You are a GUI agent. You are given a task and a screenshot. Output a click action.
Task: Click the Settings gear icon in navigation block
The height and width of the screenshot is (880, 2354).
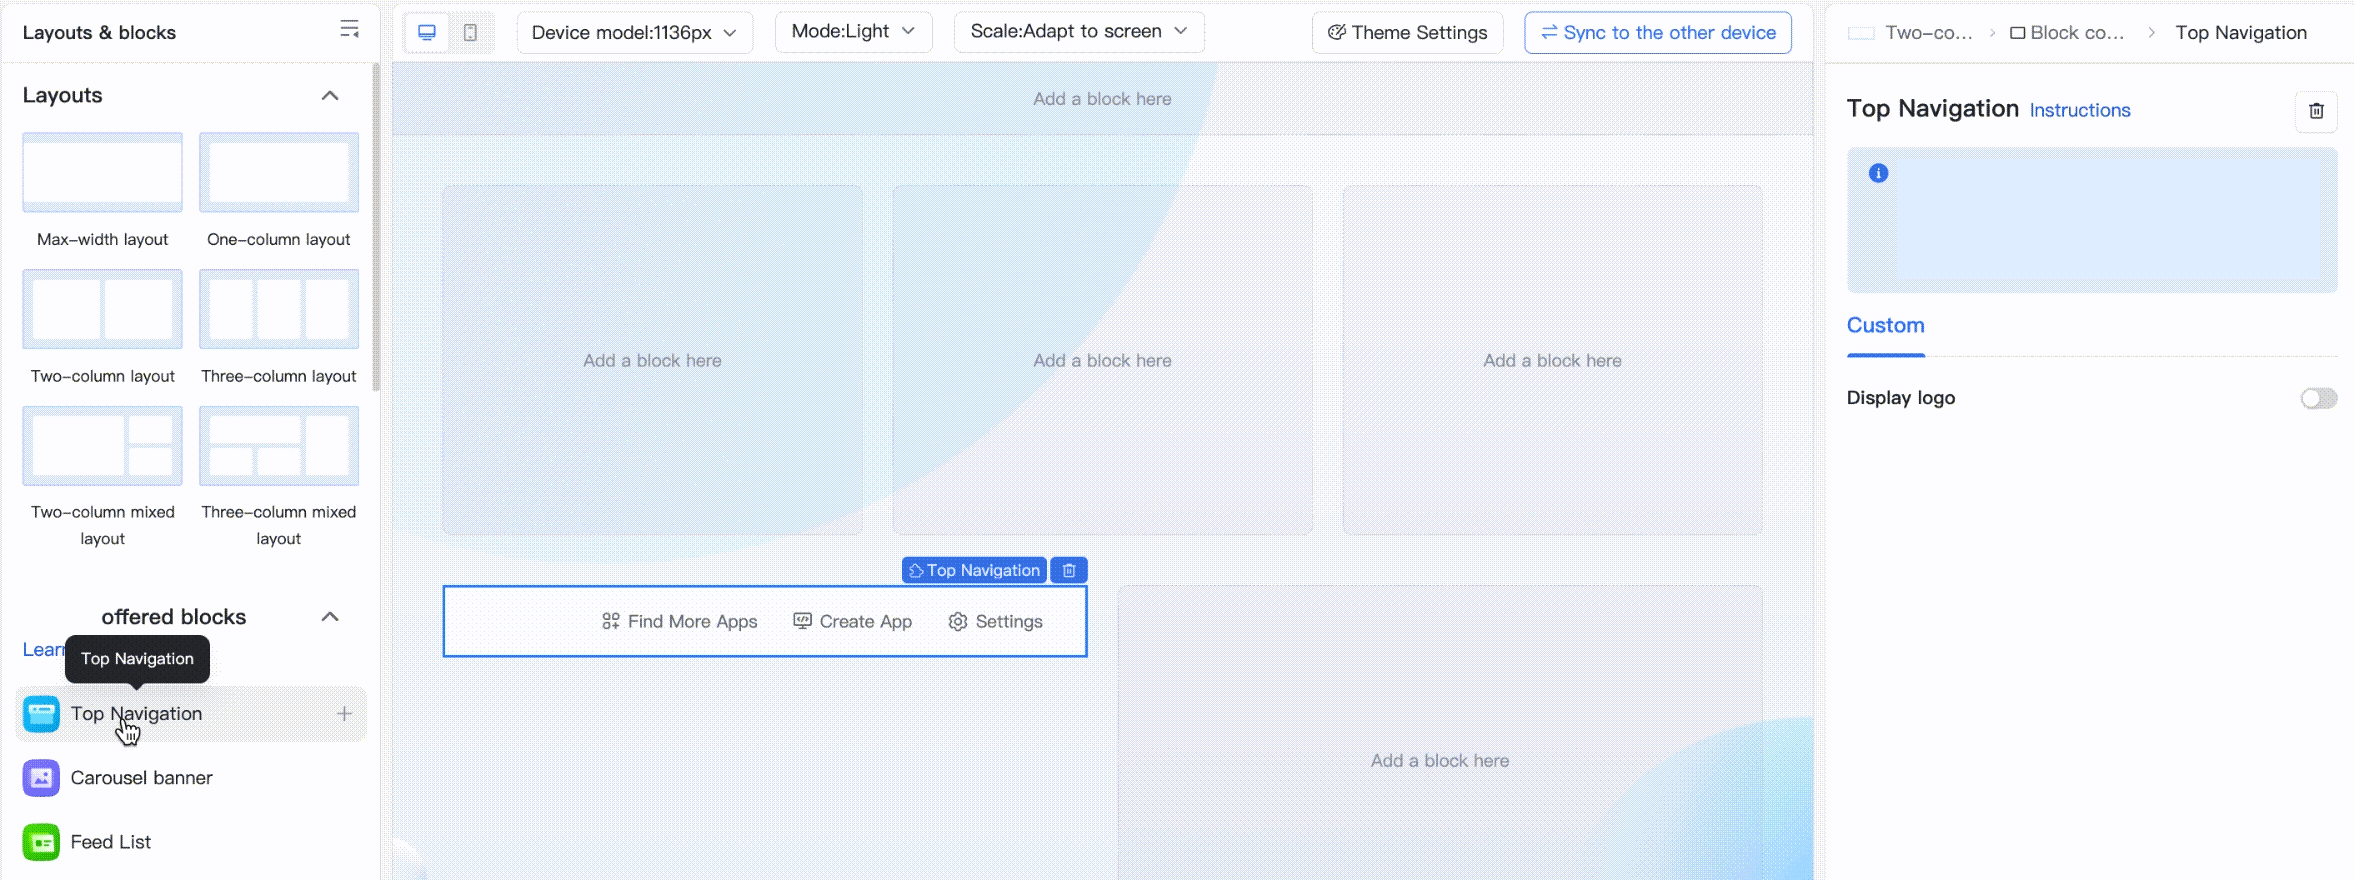[958, 622]
